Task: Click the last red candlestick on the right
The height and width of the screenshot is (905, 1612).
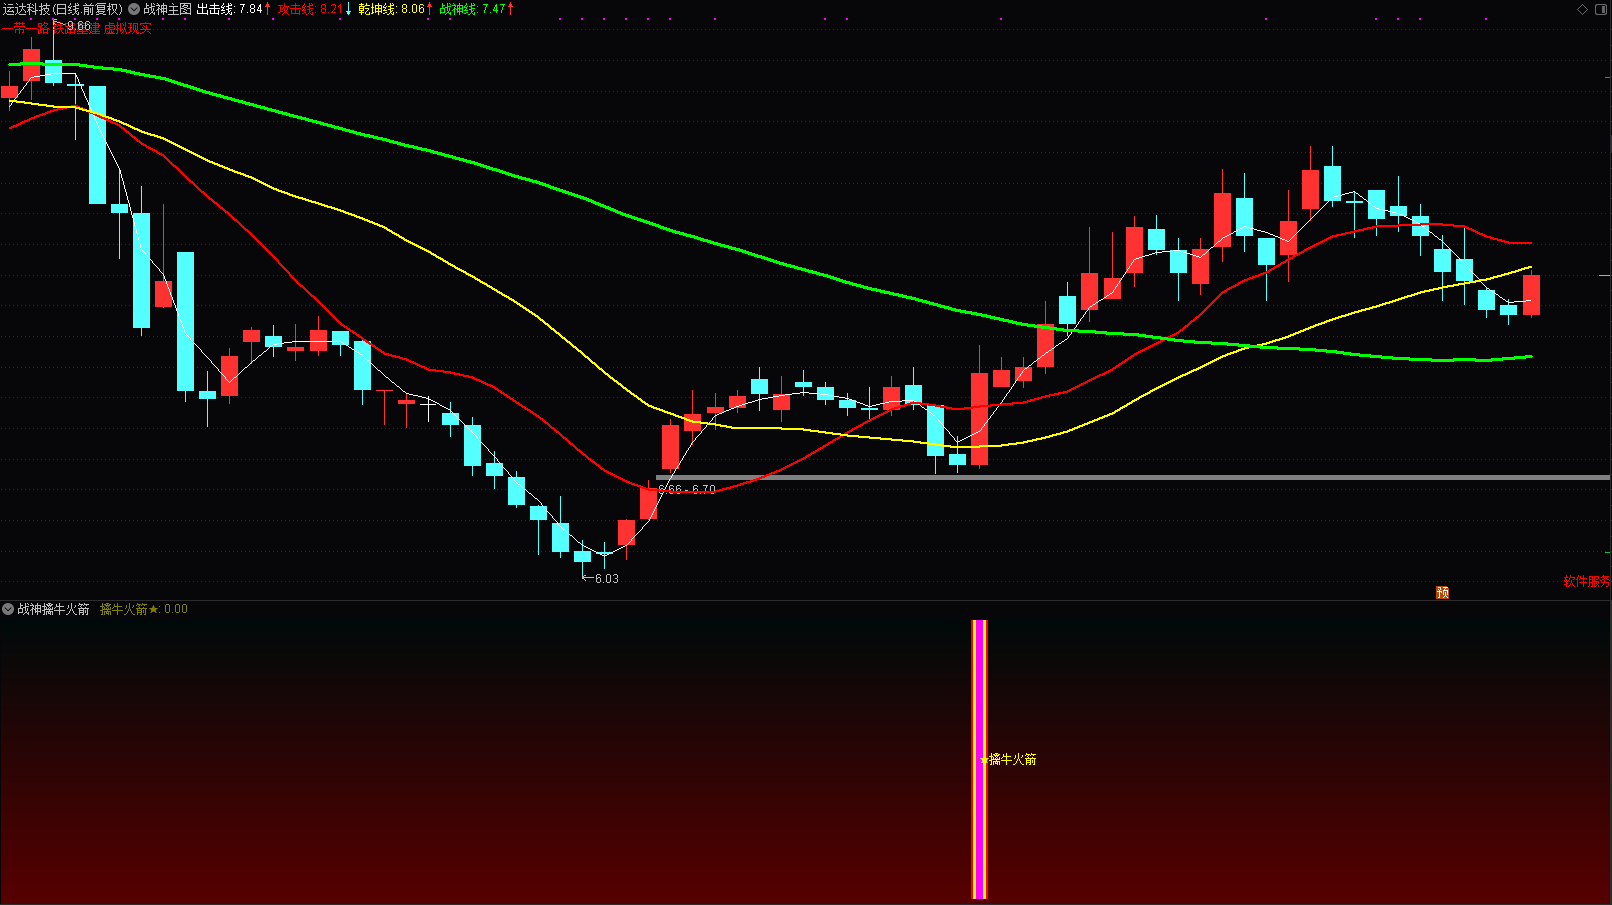Action: pos(1531,295)
